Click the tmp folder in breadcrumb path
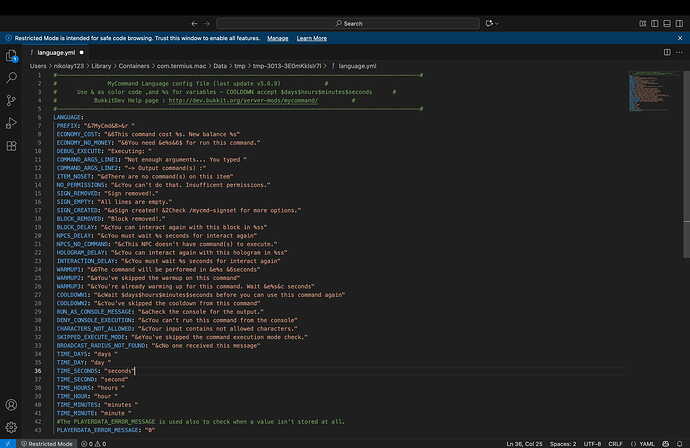Viewport: 690px width, 448px height. coord(239,66)
